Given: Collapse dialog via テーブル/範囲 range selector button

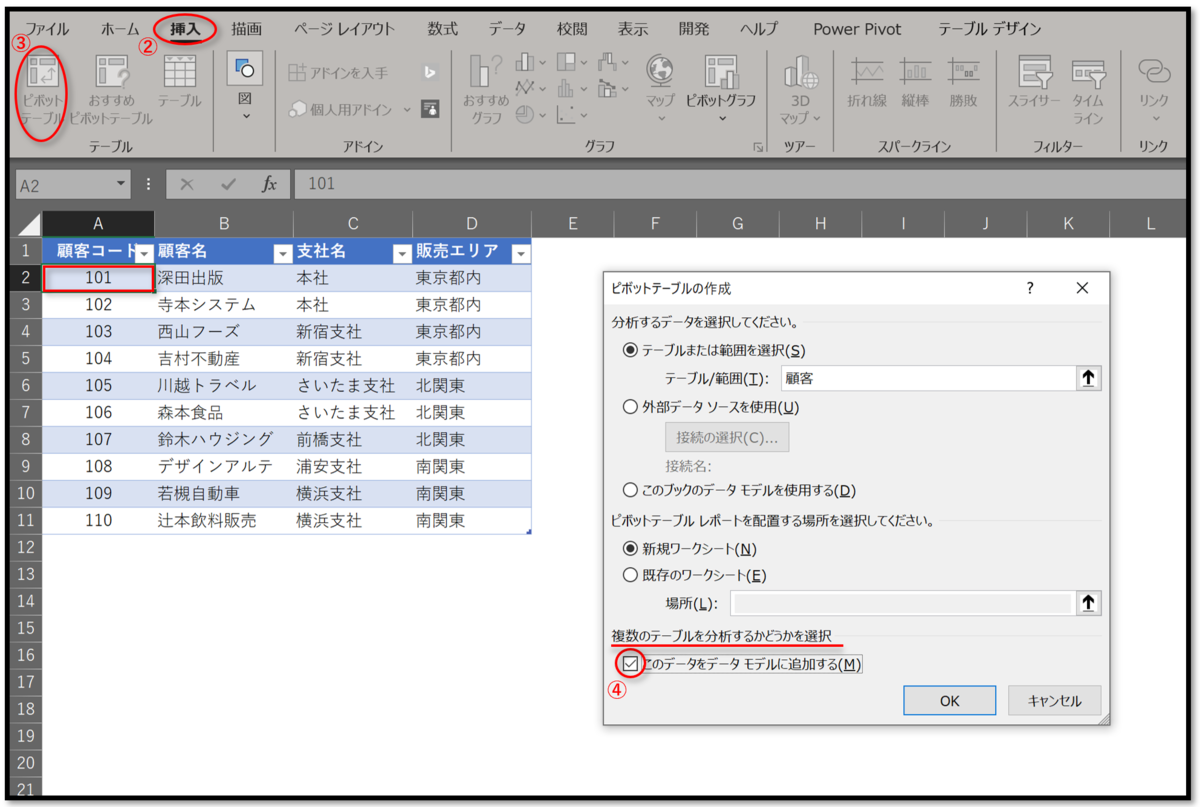Looking at the screenshot, I should tap(1089, 378).
